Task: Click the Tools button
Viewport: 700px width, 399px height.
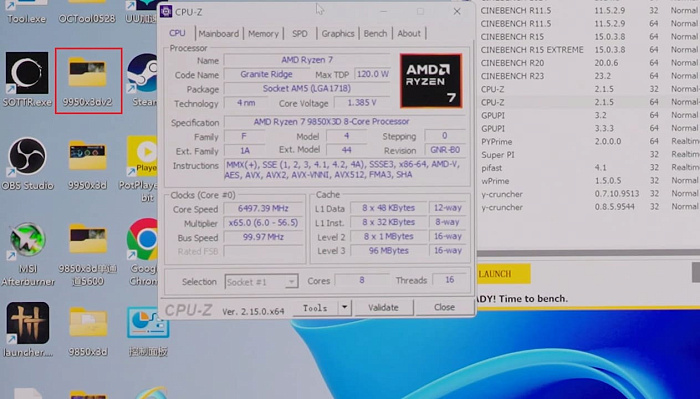Action: pyautogui.click(x=315, y=308)
